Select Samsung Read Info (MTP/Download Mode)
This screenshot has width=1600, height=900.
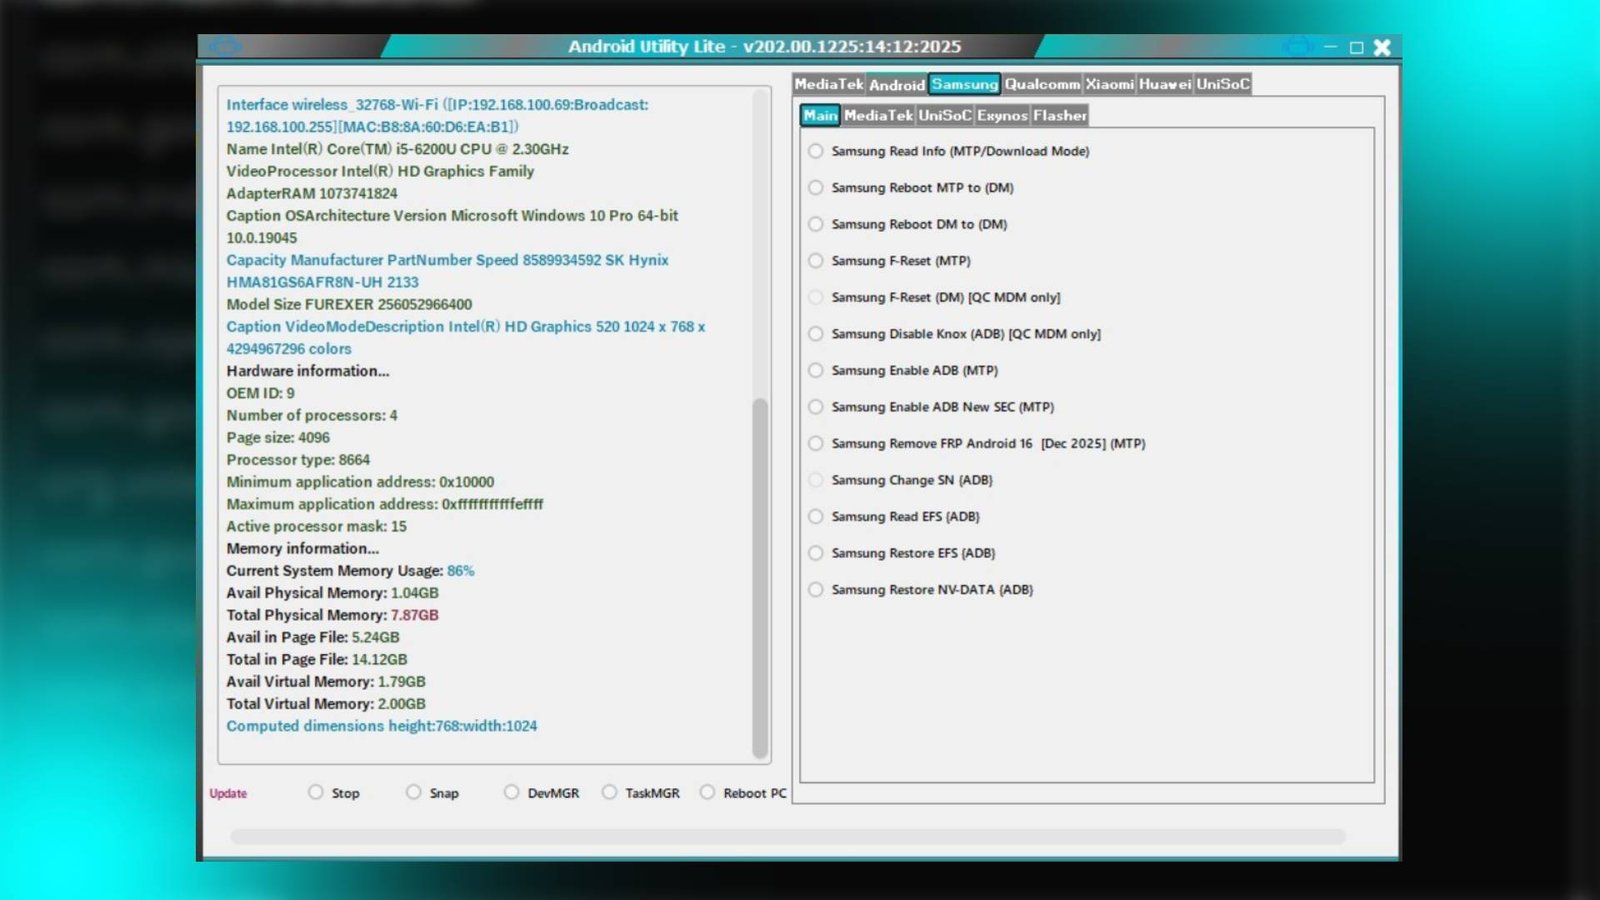815,151
